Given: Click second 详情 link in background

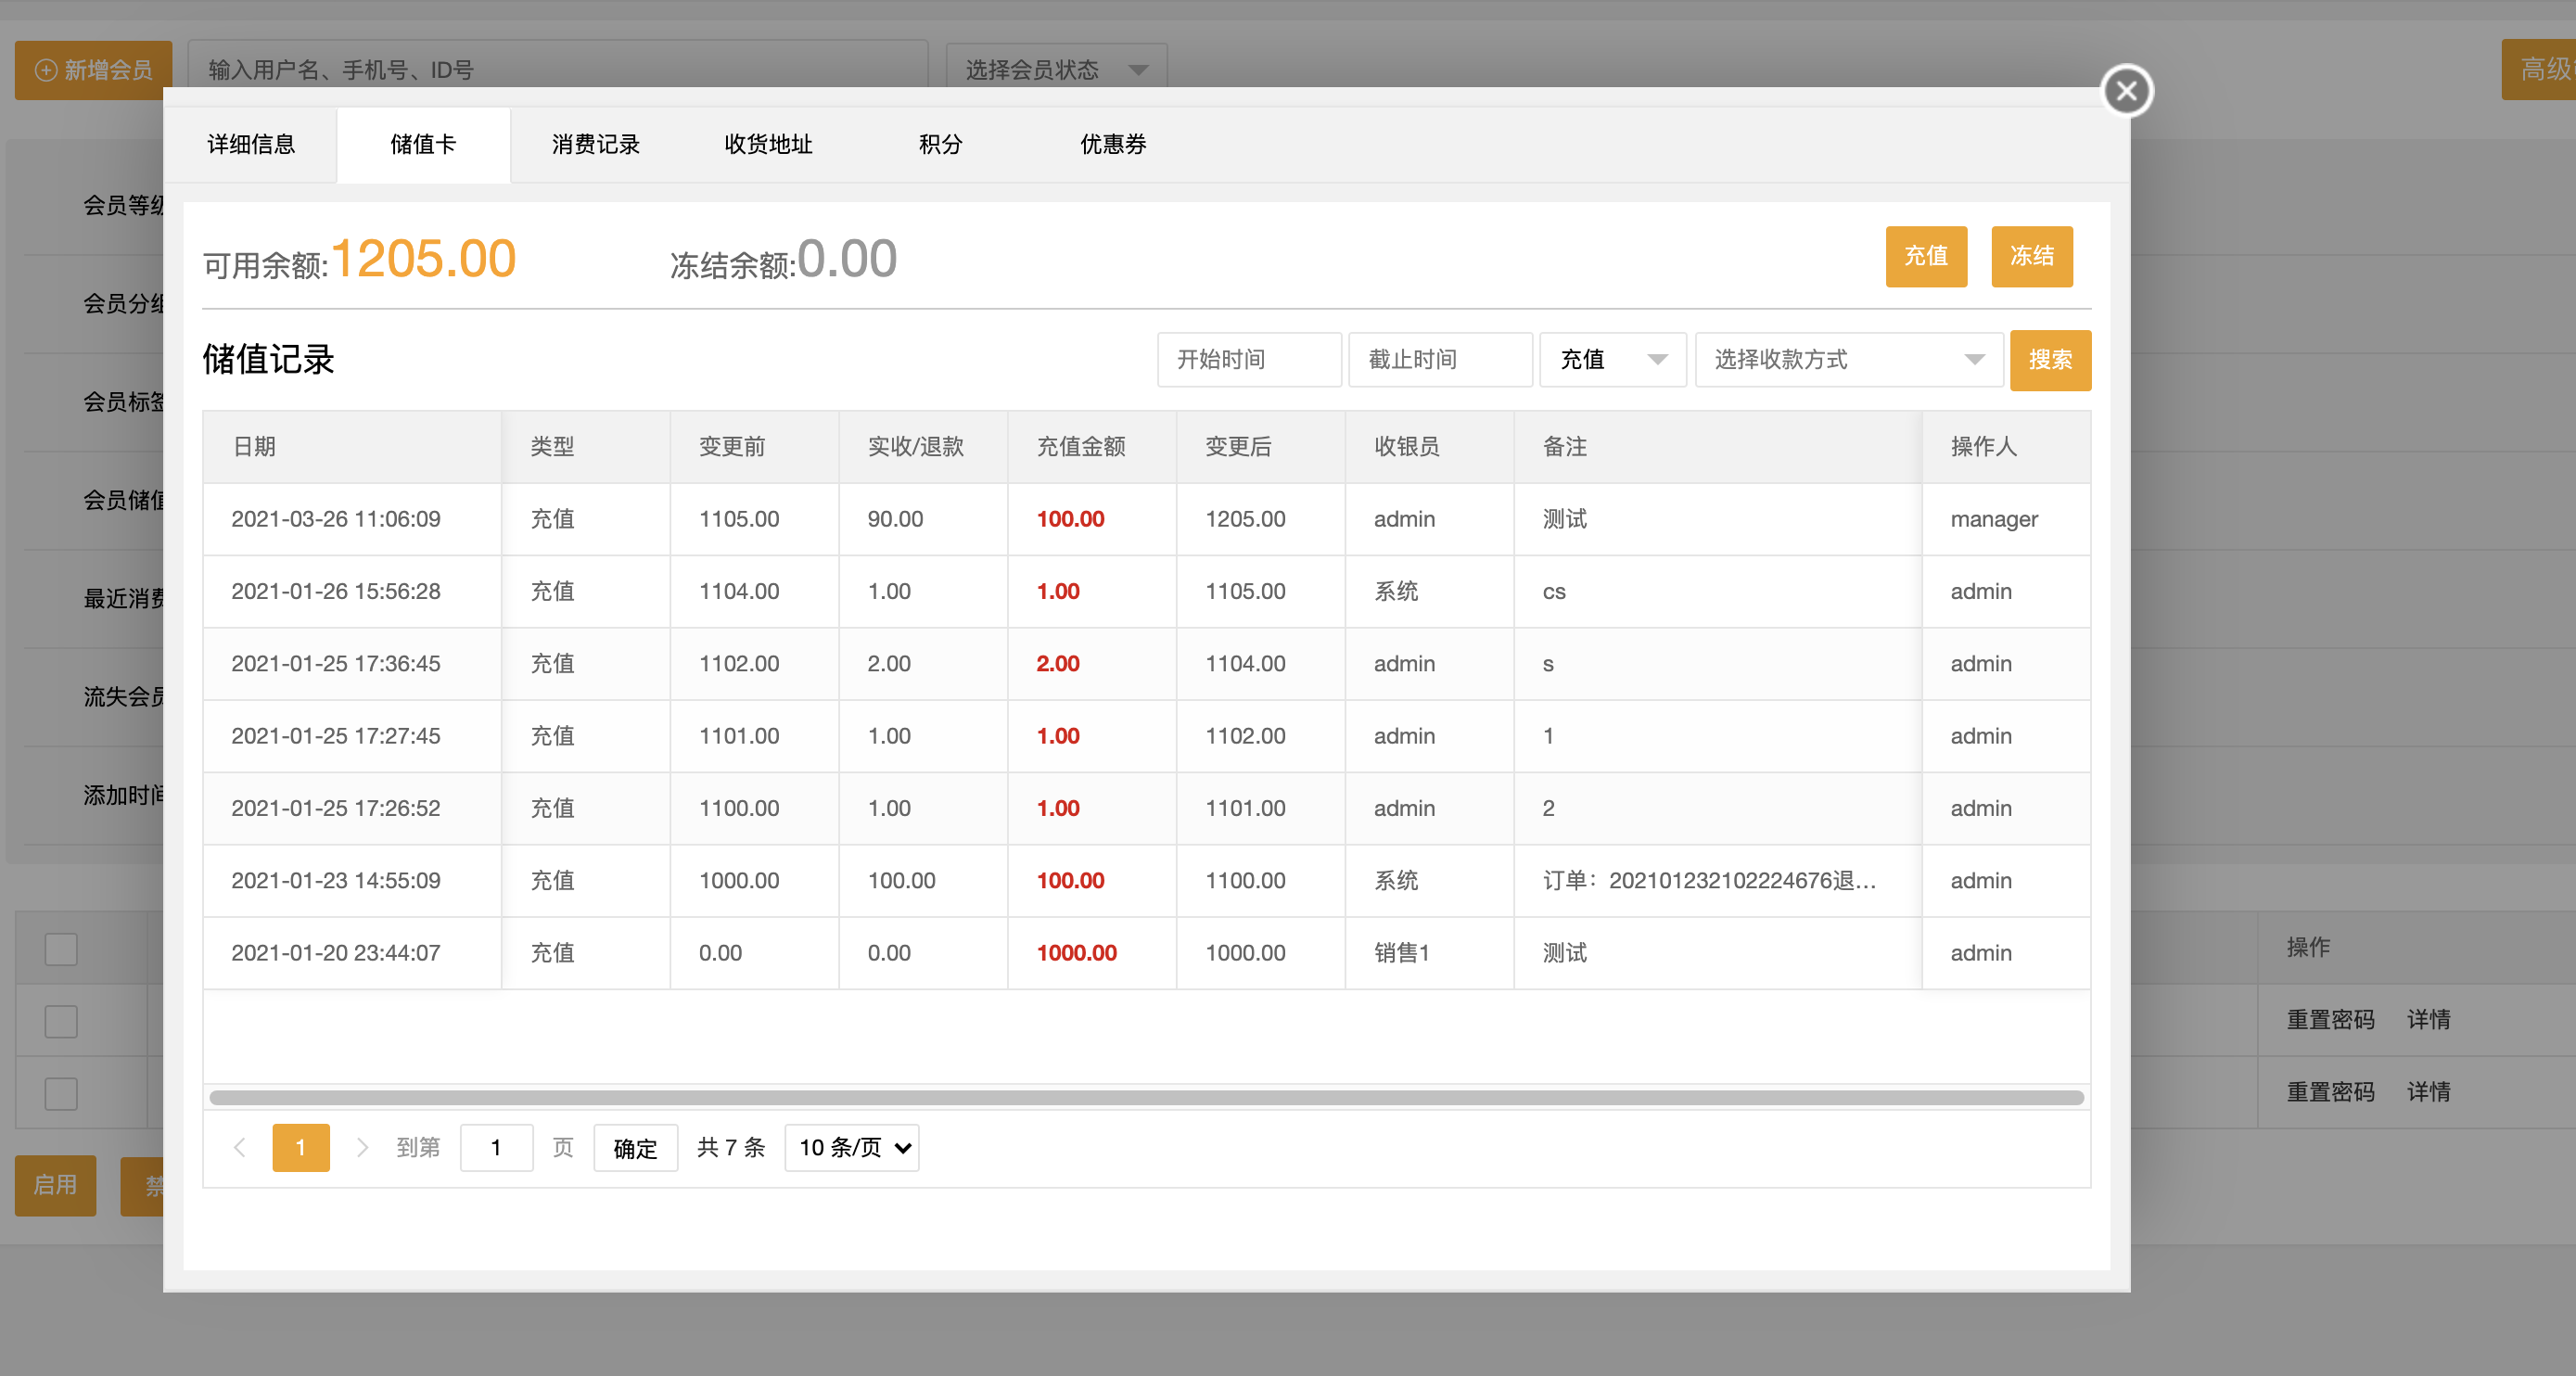Looking at the screenshot, I should pyautogui.click(x=2428, y=1092).
